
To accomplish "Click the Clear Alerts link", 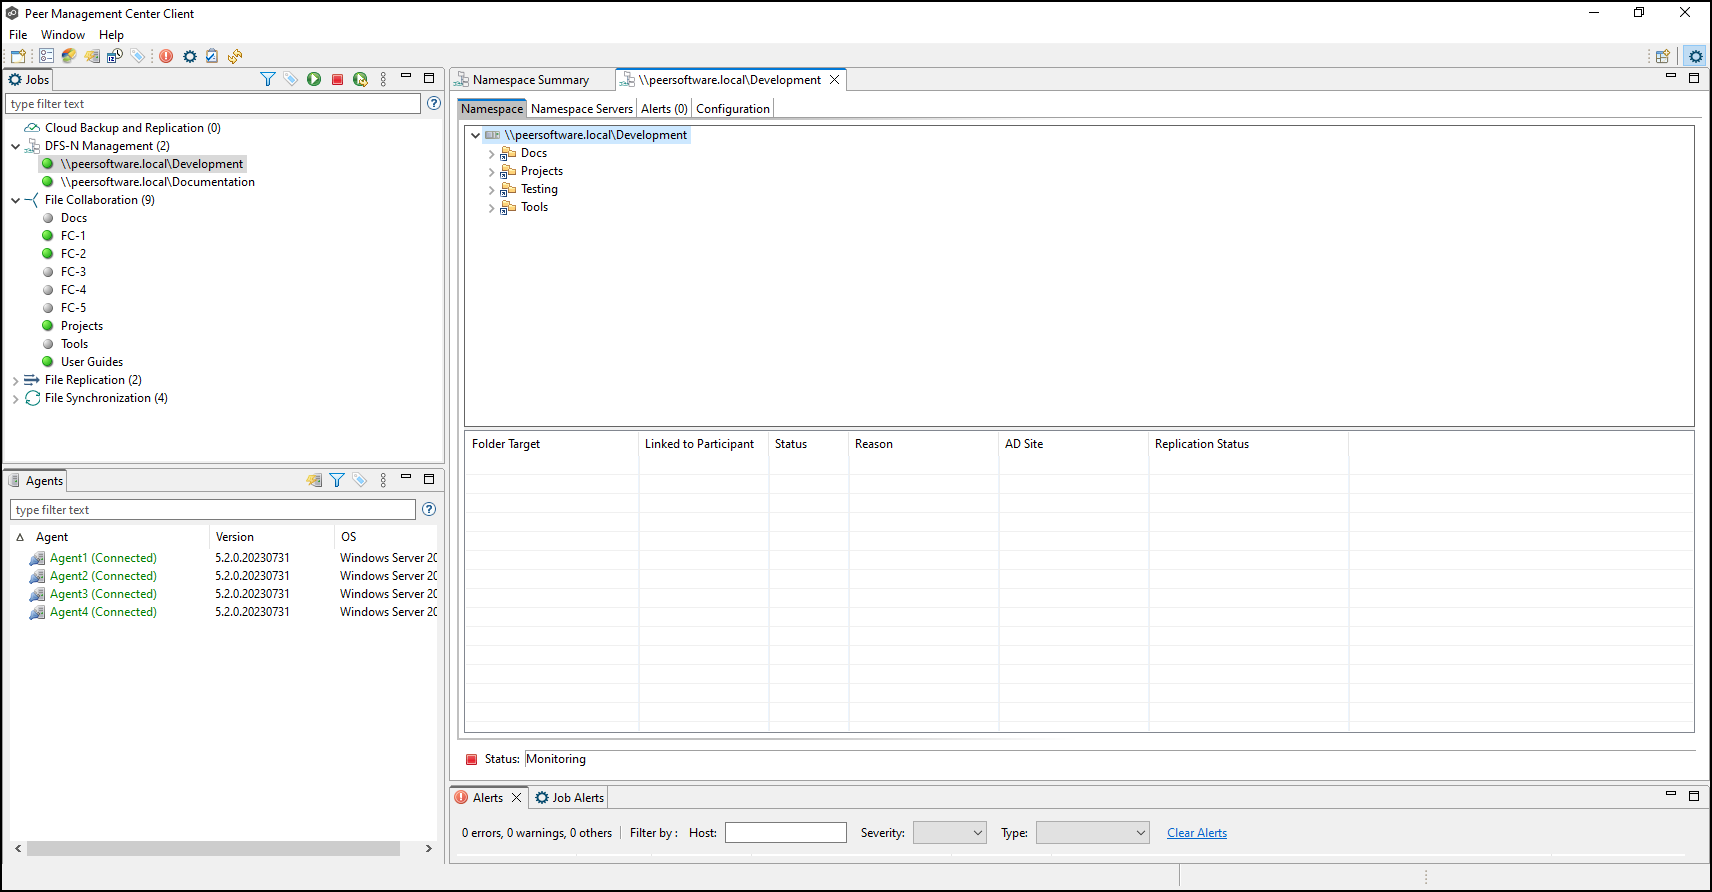I will click(x=1196, y=833).
